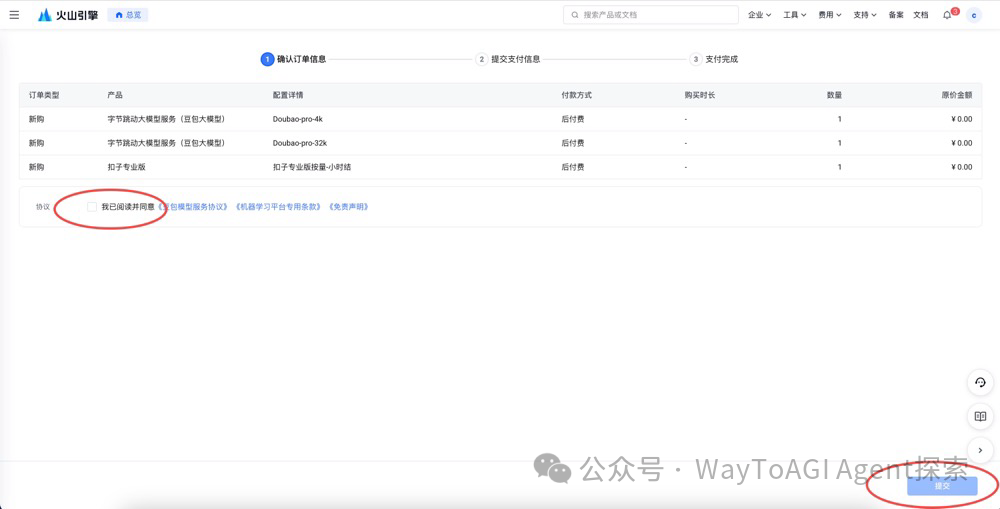Click the 产品 column header
Image resolution: width=1000 pixels, height=509 pixels.
point(115,95)
